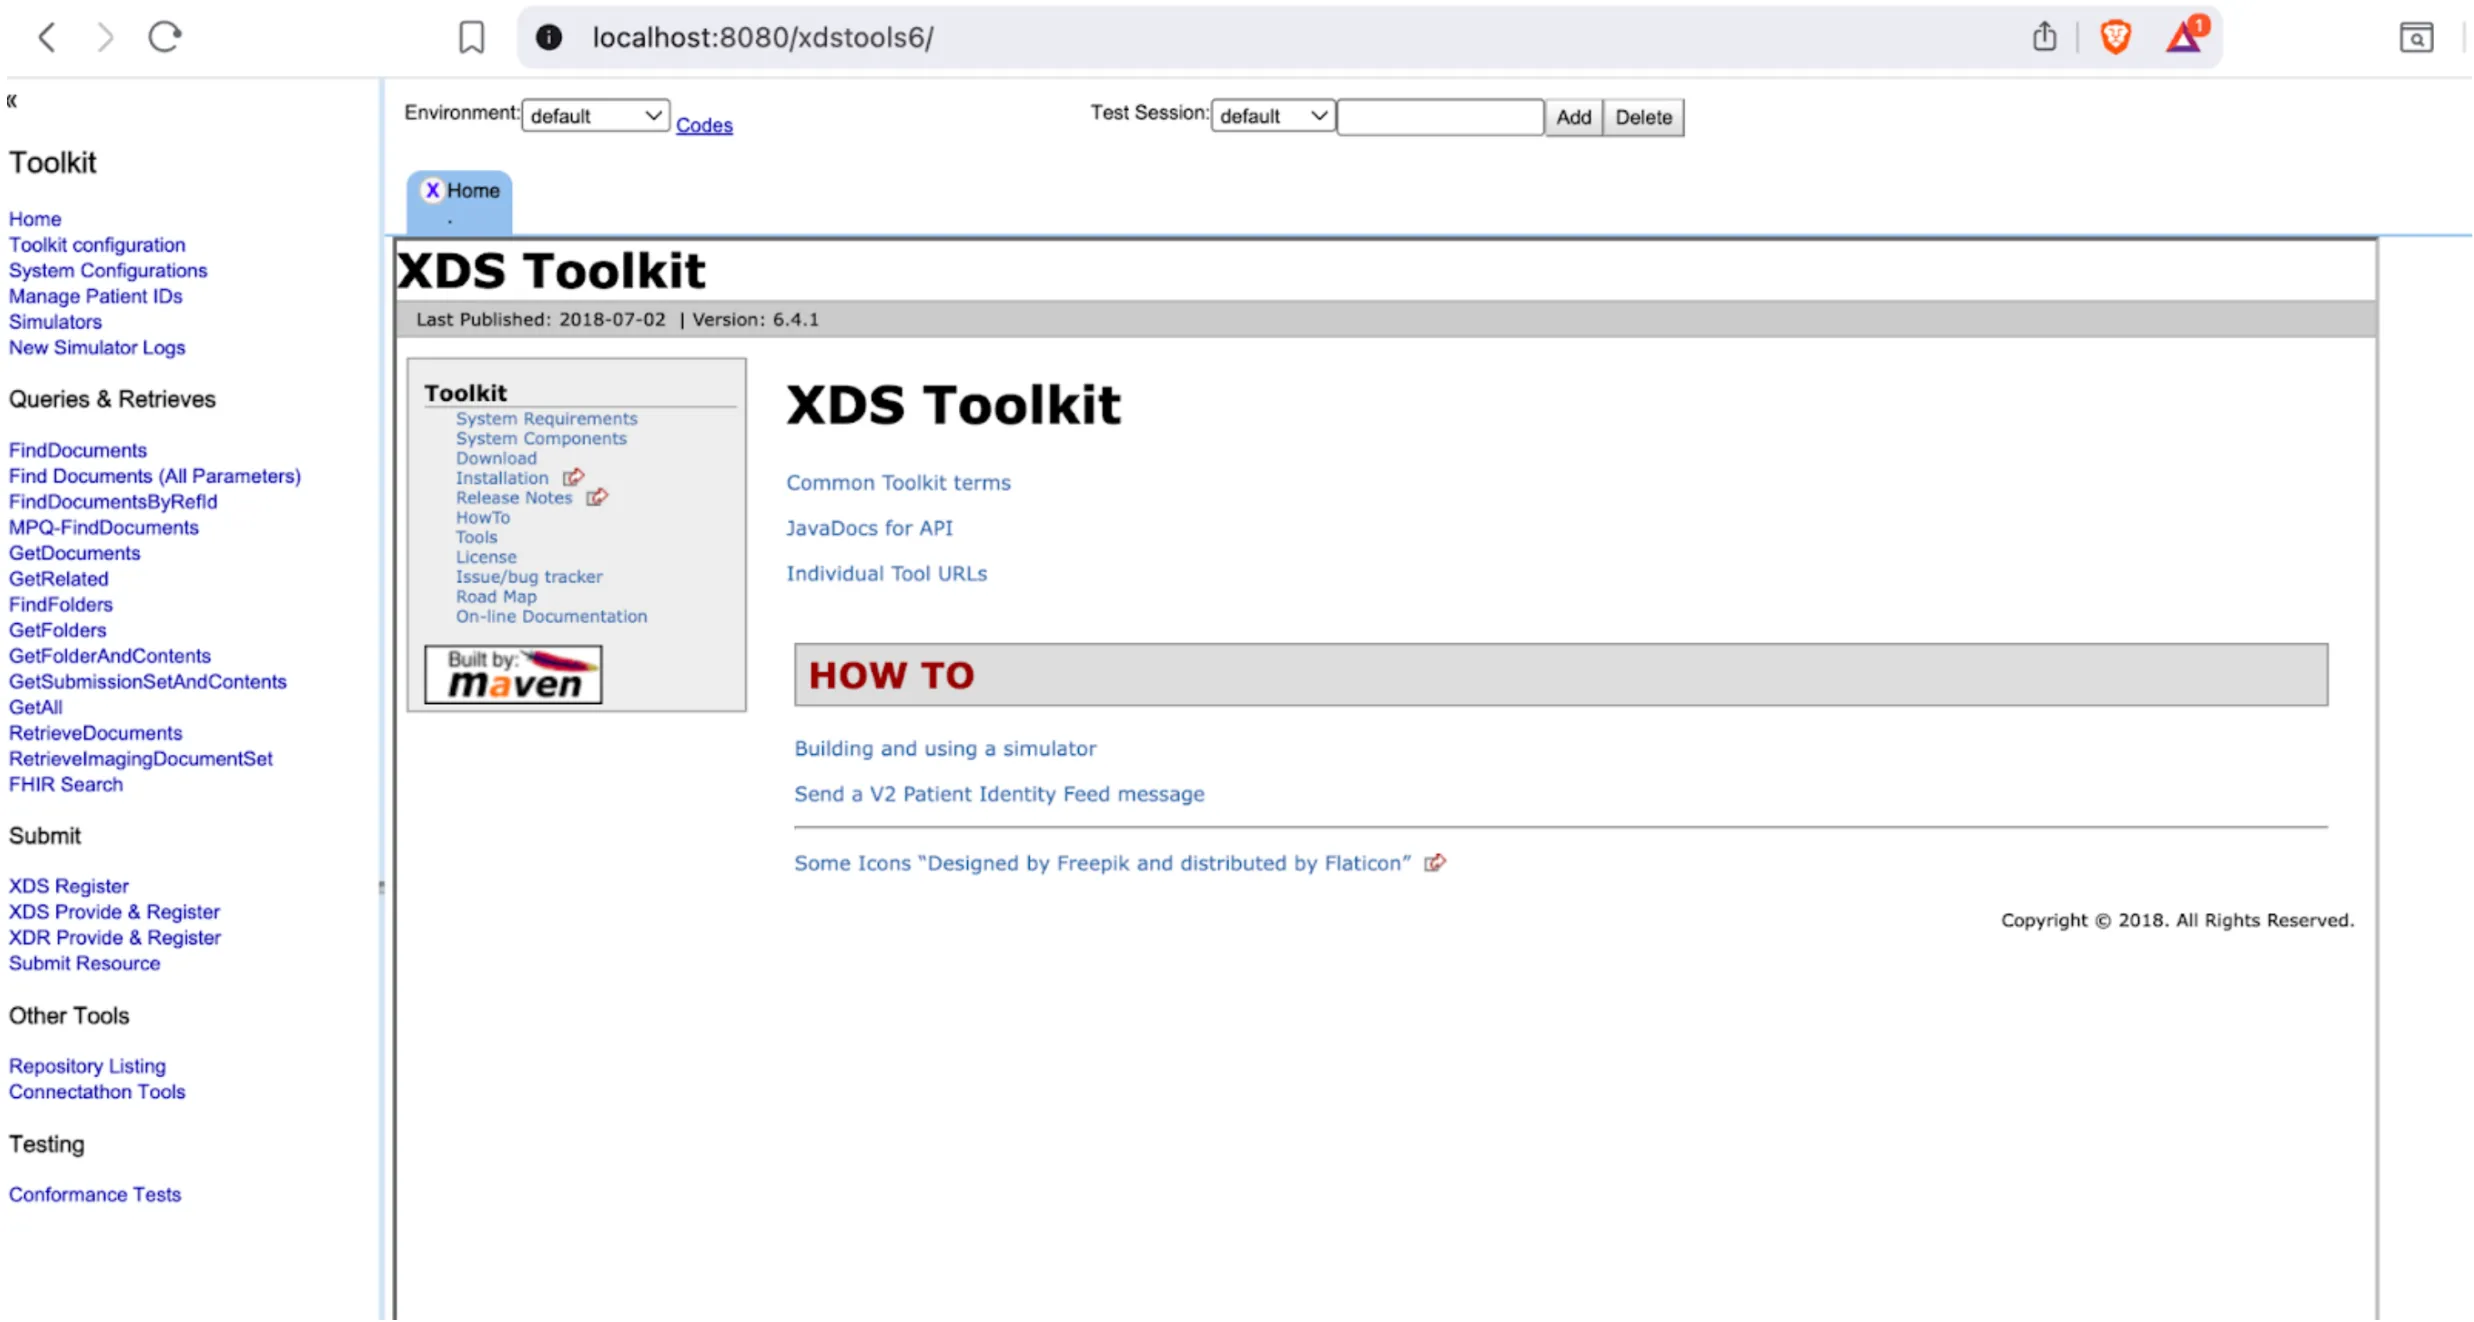The height and width of the screenshot is (1322, 2474).
Task: Reload the page
Action: 163,36
